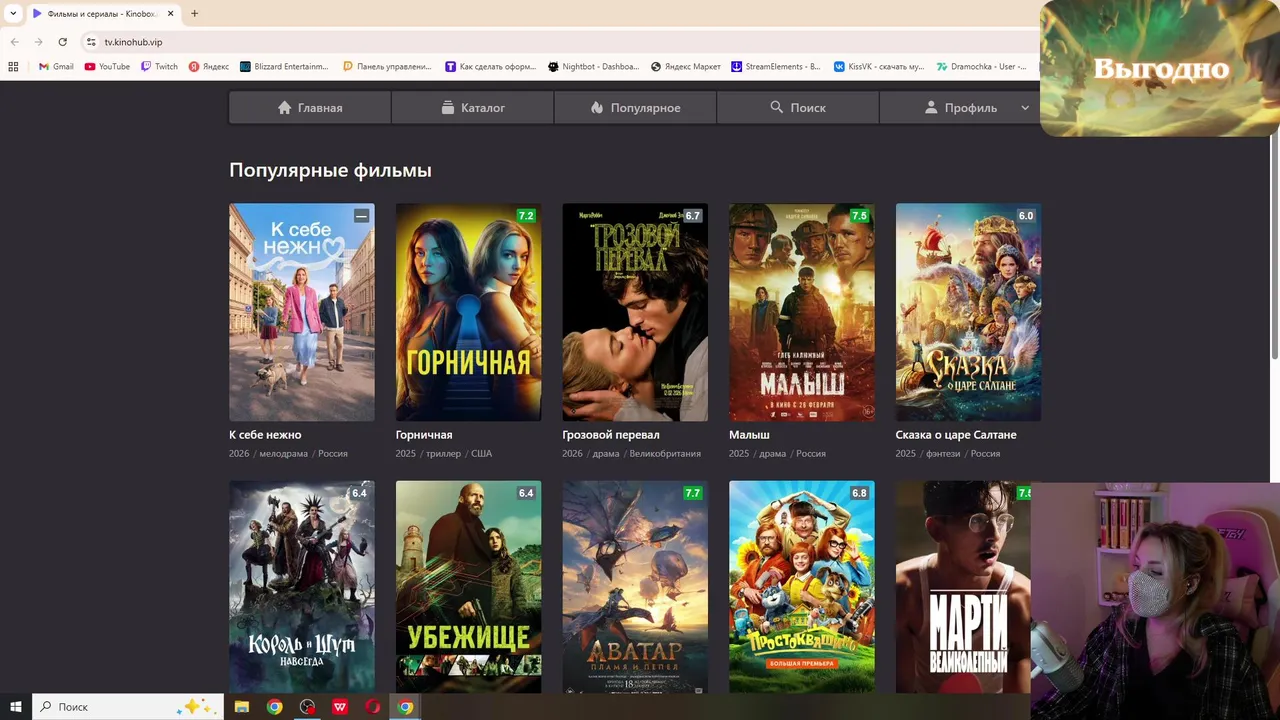The width and height of the screenshot is (1280, 720).
Task: Open the Gmail bookmark
Action: click(x=56, y=67)
